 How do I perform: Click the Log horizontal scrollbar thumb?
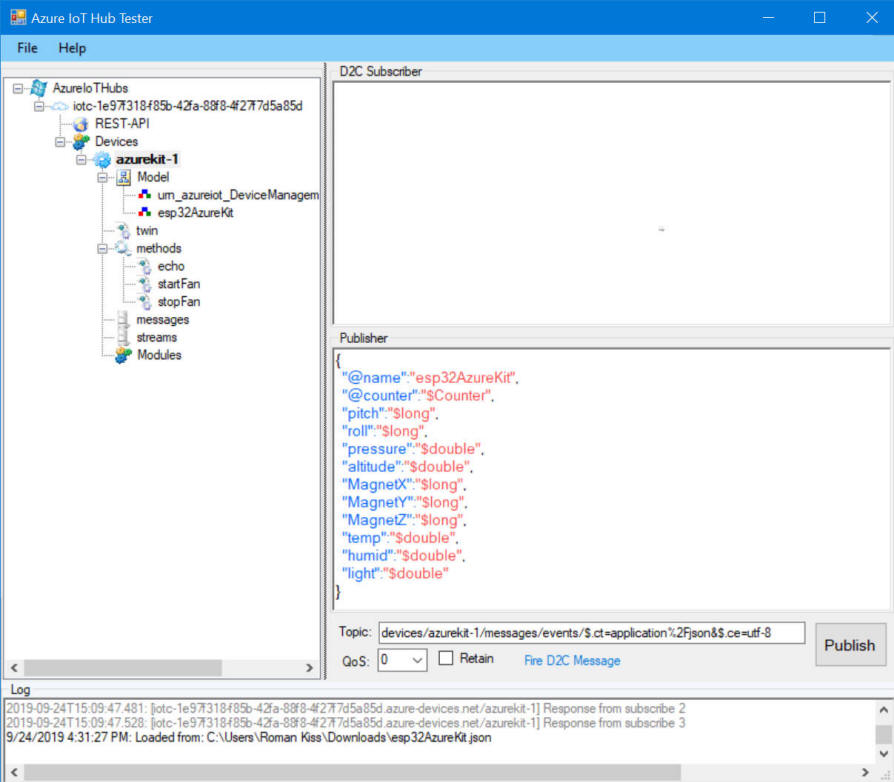352,773
